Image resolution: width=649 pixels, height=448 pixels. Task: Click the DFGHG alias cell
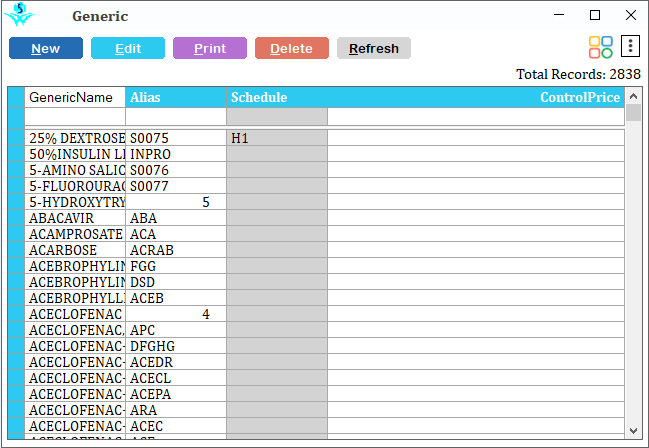tap(176, 346)
